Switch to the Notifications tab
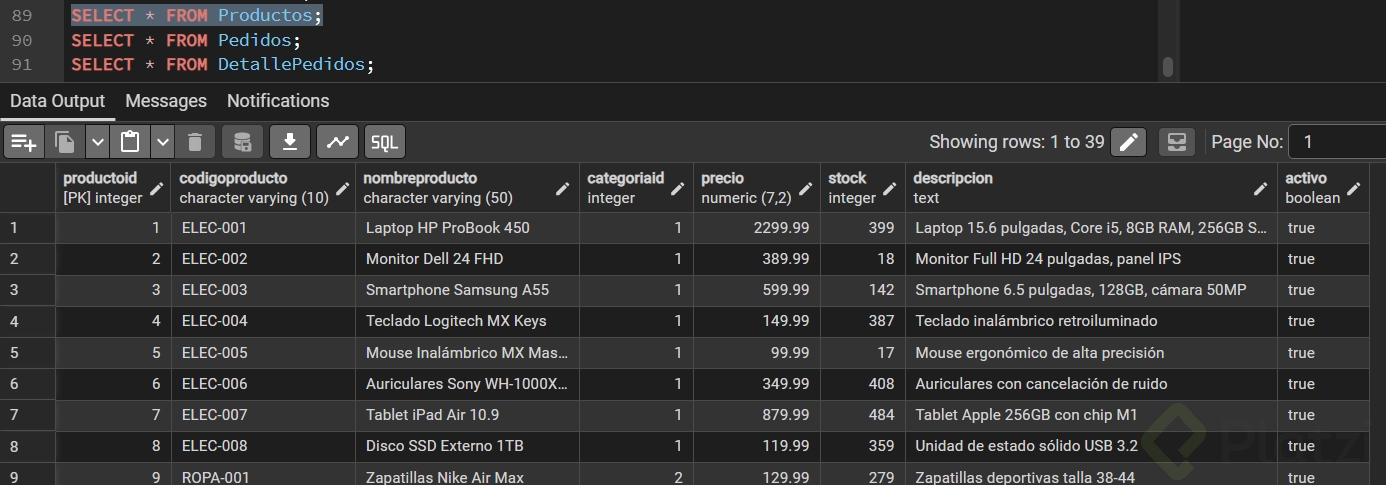The image size is (1386, 485). click(x=278, y=101)
